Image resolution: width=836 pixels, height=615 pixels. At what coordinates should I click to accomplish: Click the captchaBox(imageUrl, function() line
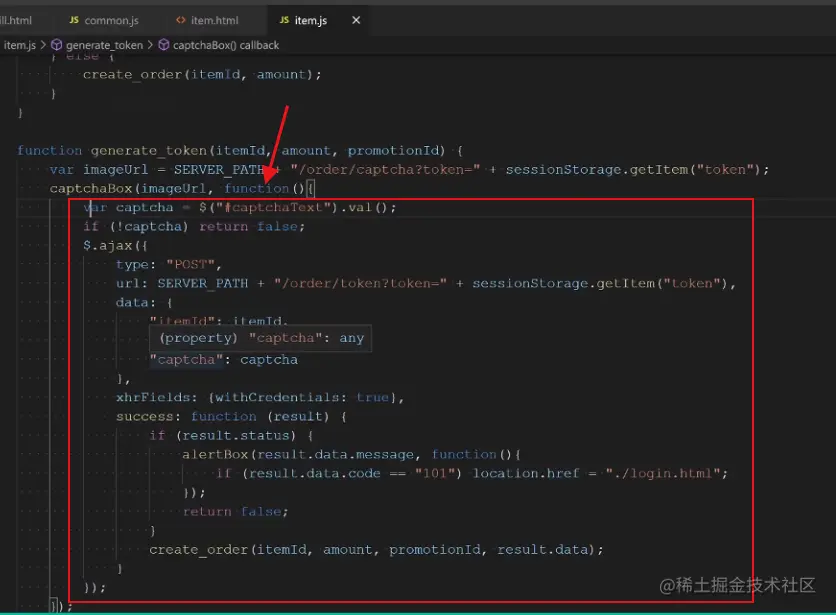click(182, 188)
